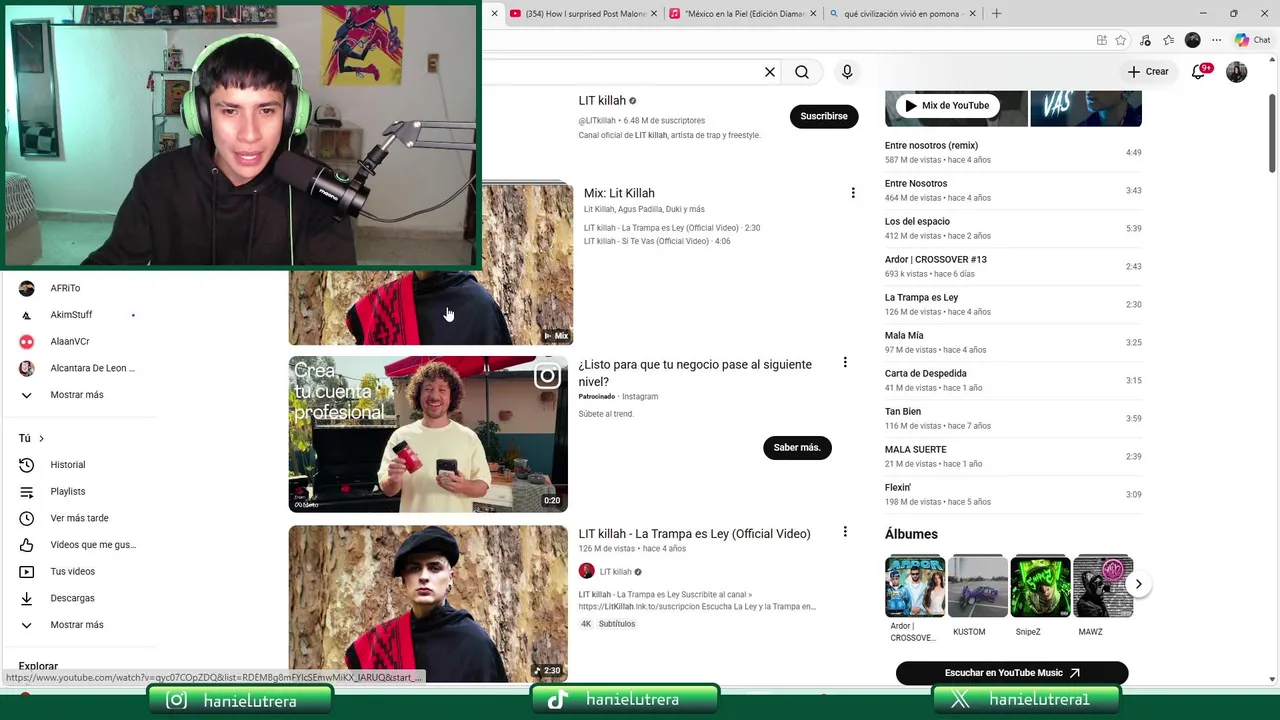Screen dimensions: 1280x720
Task: Click Escuchar en YouTube Music button
Action: (1012, 673)
